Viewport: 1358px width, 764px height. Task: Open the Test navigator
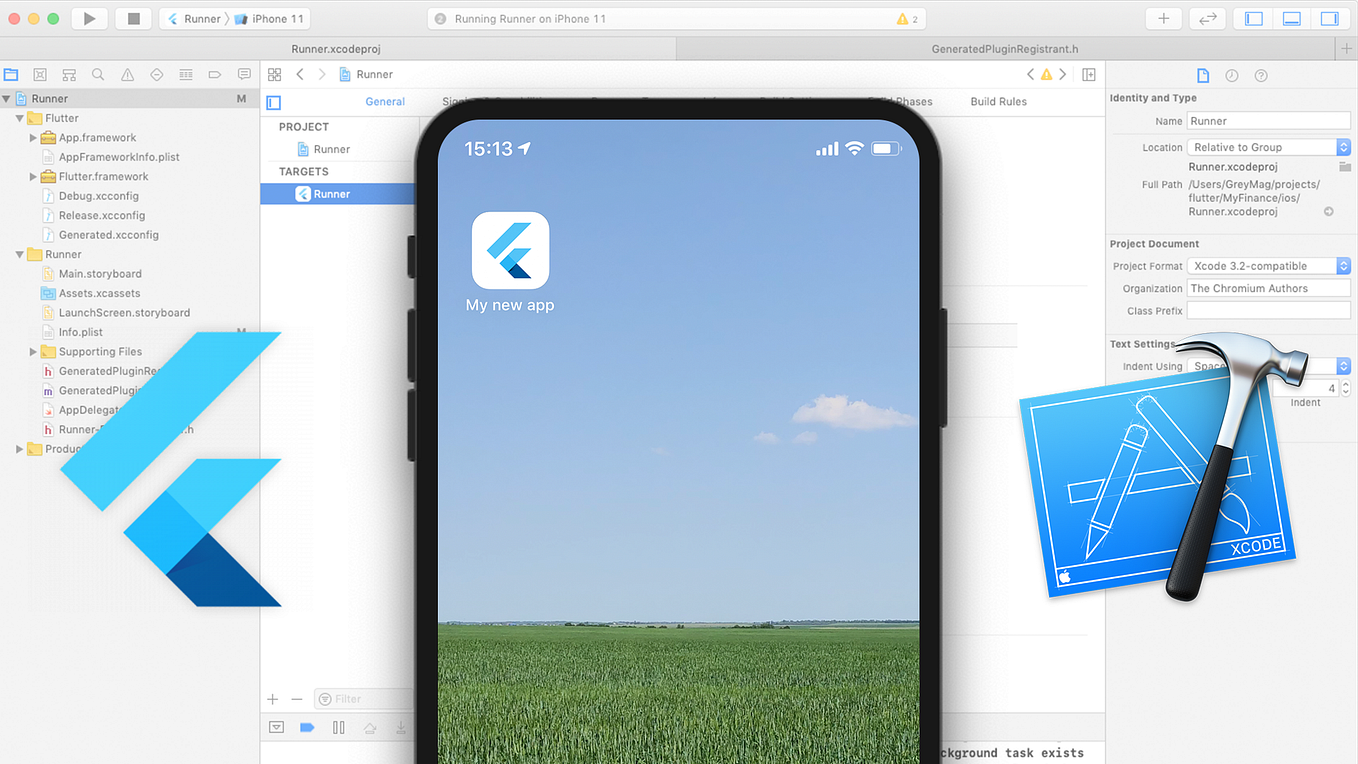[157, 74]
